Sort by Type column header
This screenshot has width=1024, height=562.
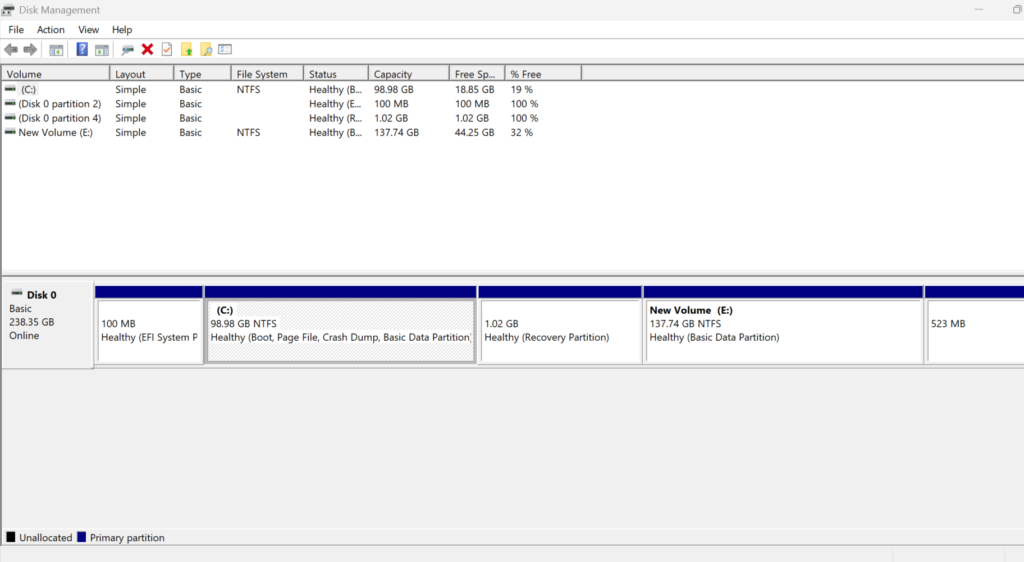coord(202,74)
